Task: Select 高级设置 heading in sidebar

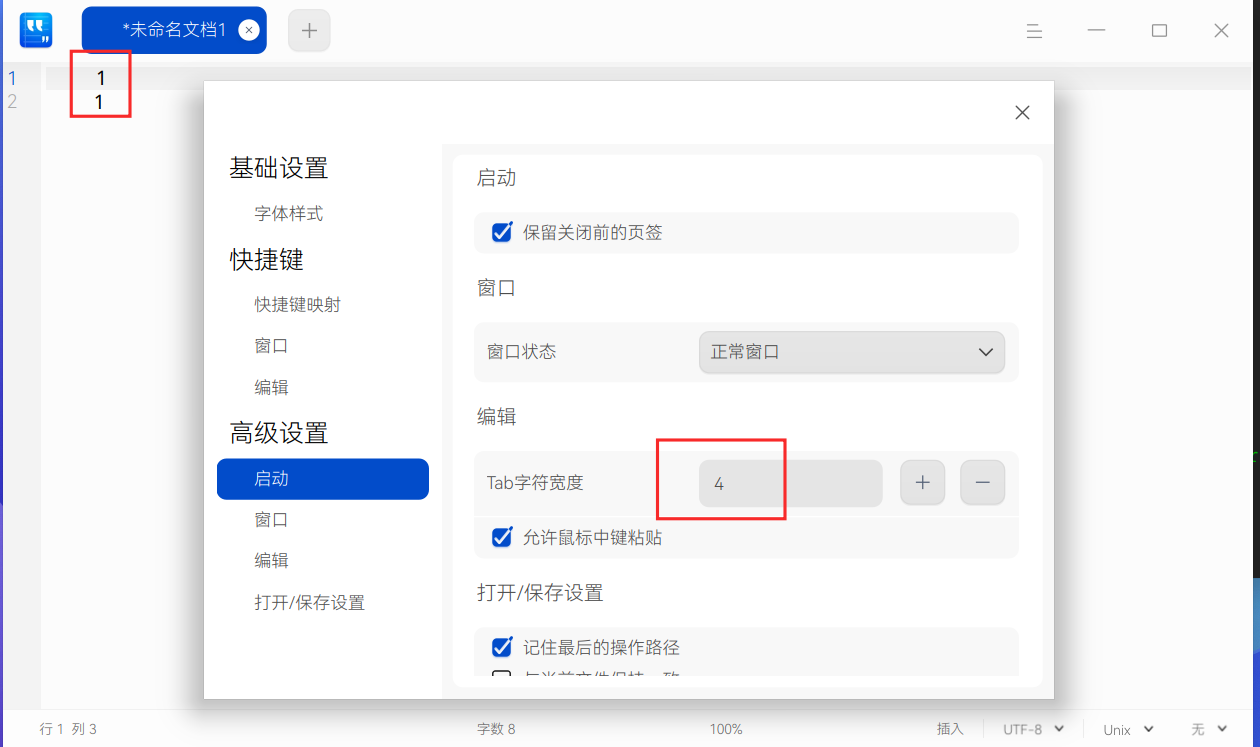Action: [x=279, y=433]
